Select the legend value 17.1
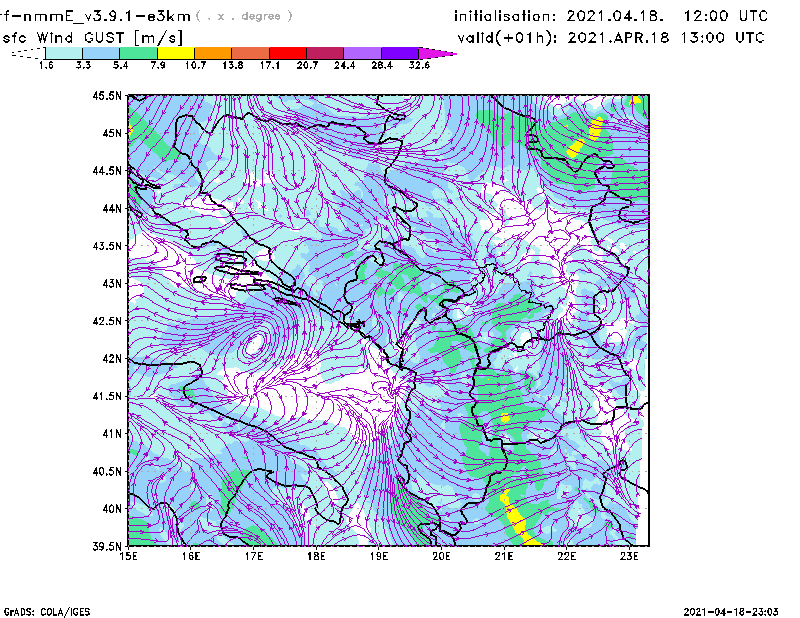Screen dimensions: 800x618 (269, 65)
